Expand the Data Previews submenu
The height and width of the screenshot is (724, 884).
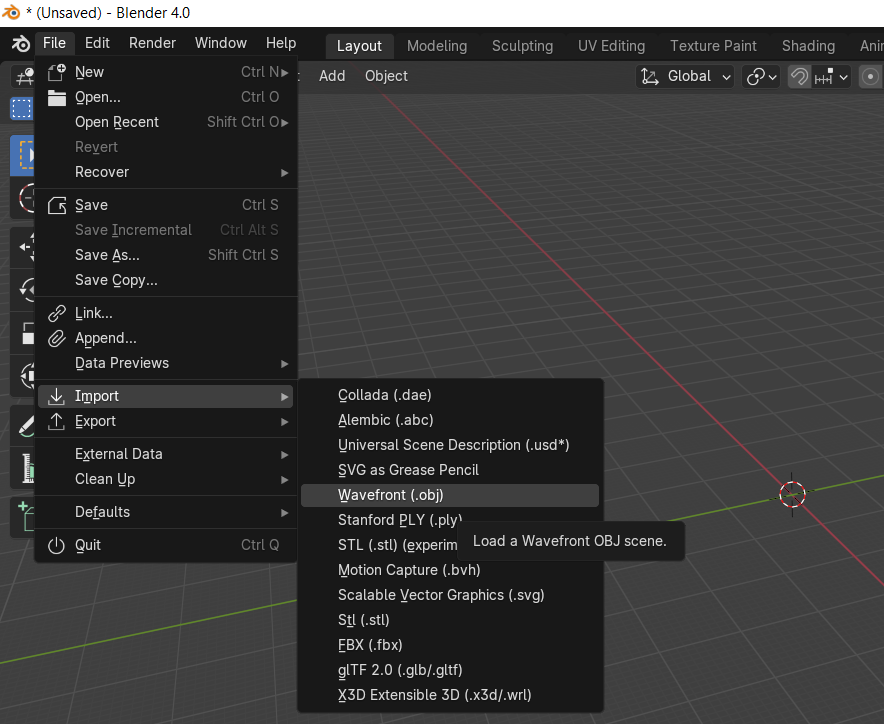[x=166, y=363]
